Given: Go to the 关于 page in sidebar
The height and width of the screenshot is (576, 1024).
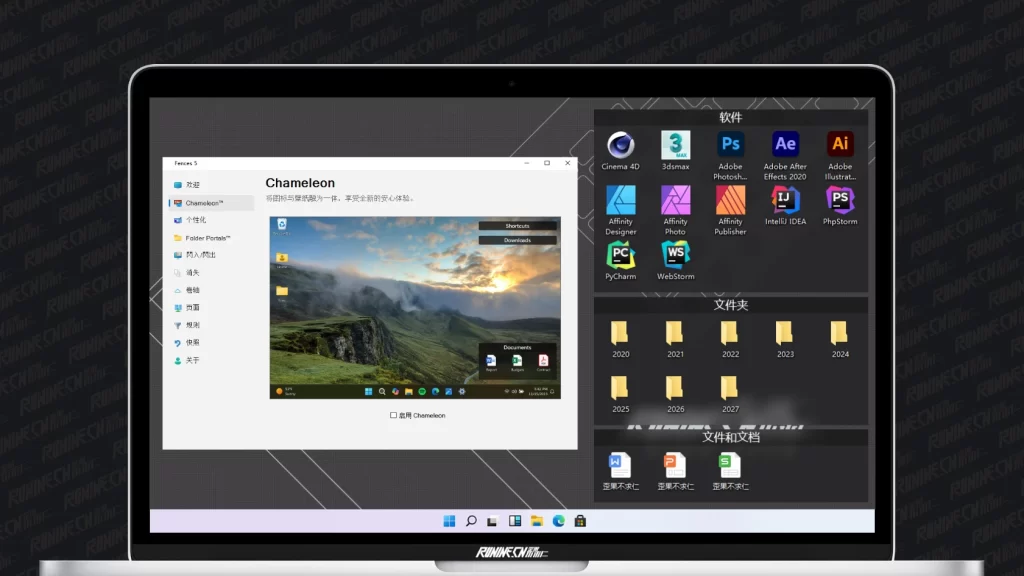Looking at the screenshot, I should (x=192, y=360).
